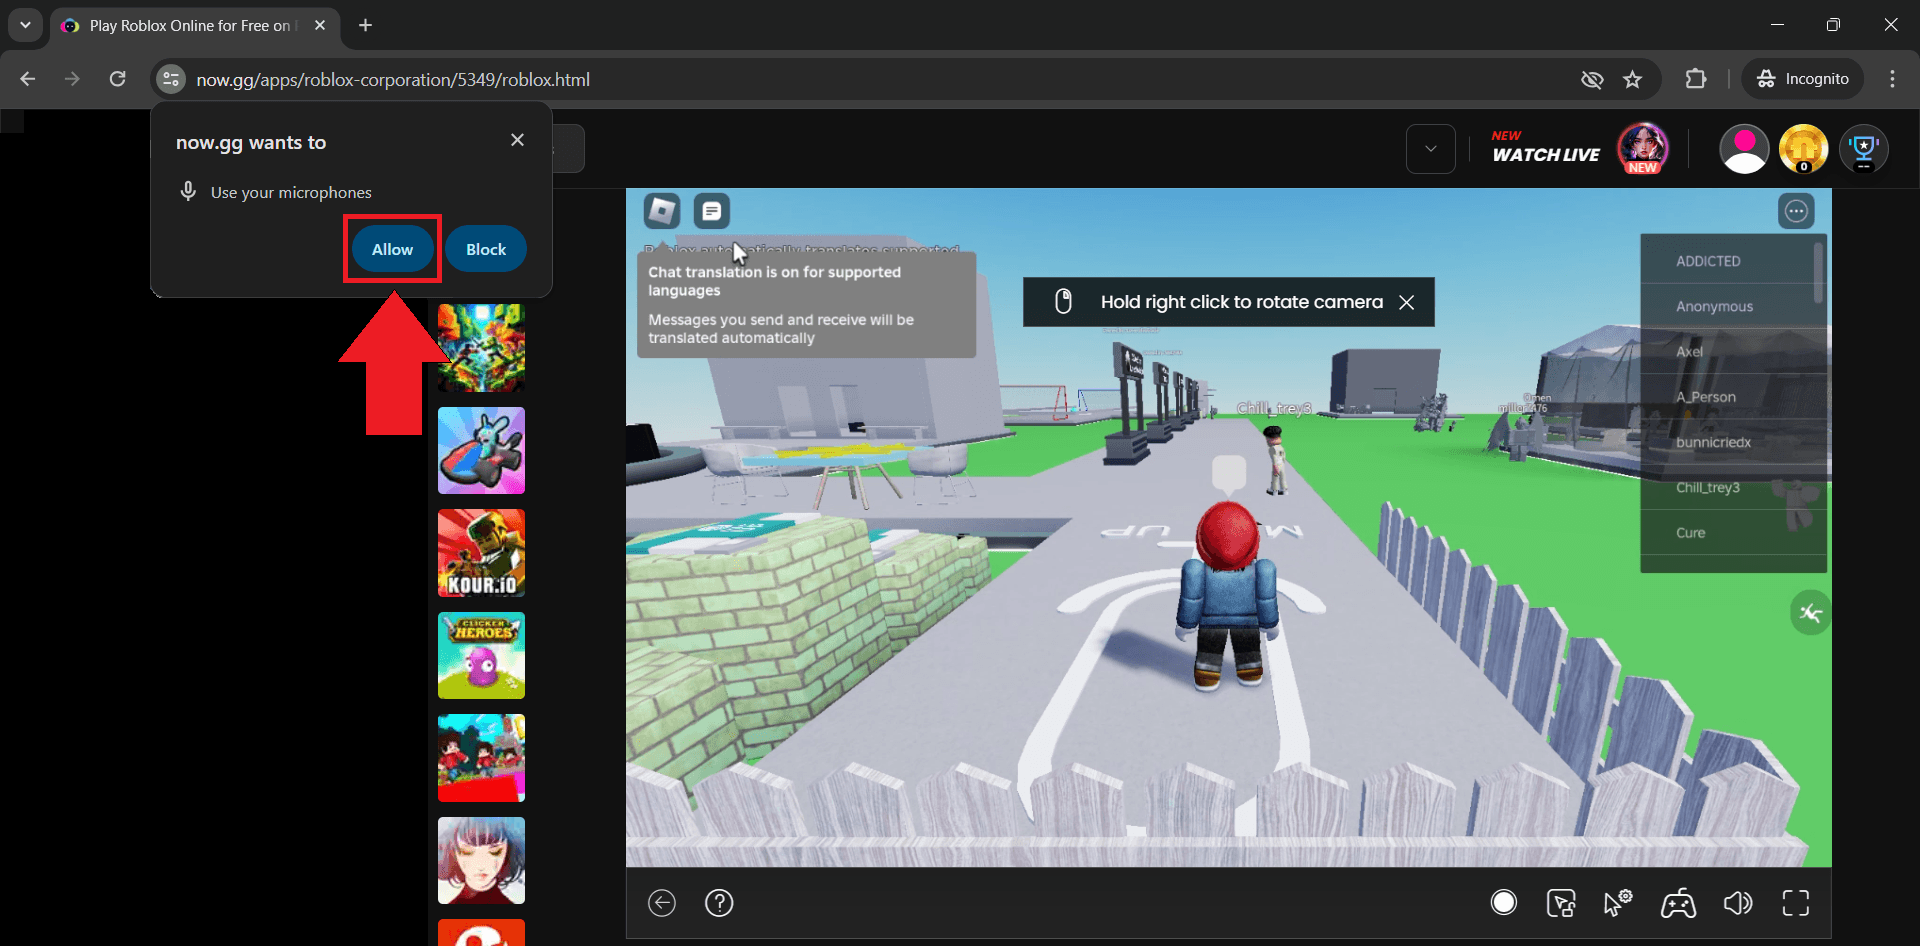
Task: Click the live streamer avatar with NEW badge
Action: 1643,148
